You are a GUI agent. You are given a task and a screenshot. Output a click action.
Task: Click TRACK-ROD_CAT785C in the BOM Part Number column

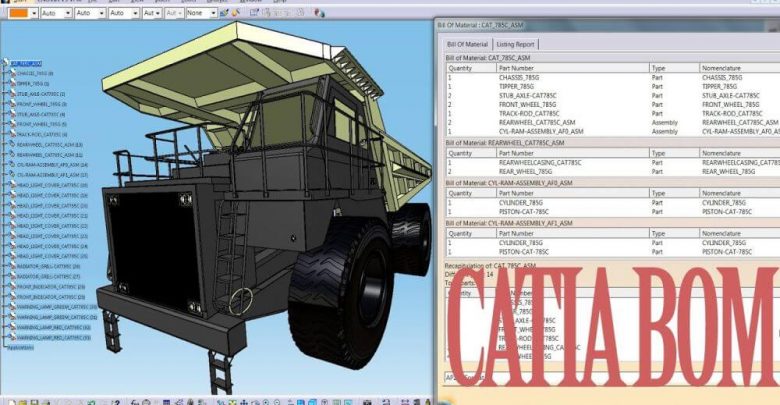pyautogui.click(x=529, y=113)
